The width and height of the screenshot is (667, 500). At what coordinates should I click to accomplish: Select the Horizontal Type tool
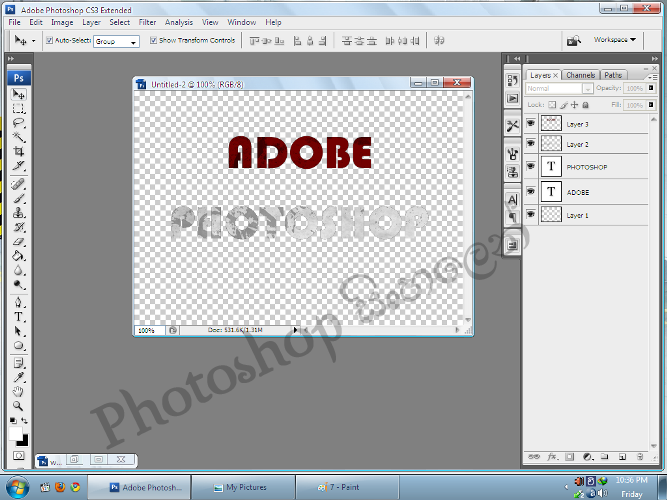click(19, 317)
